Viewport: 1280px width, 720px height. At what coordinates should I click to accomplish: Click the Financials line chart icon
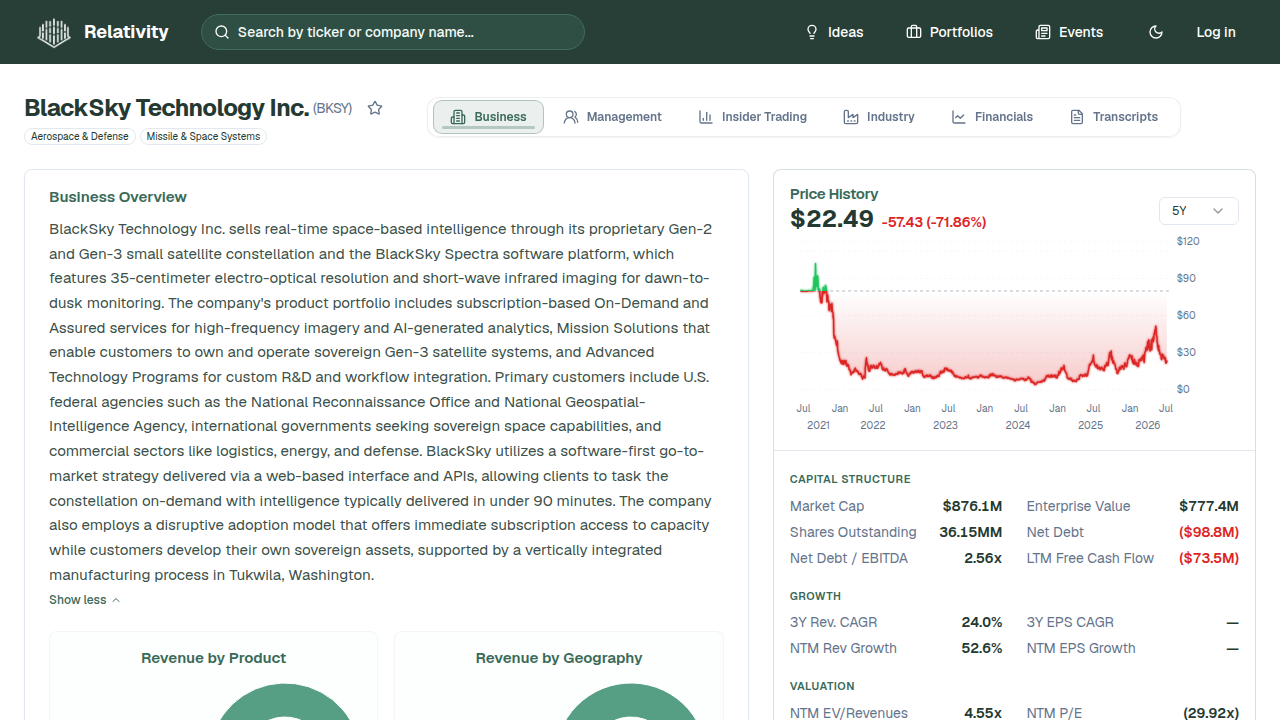tap(959, 117)
